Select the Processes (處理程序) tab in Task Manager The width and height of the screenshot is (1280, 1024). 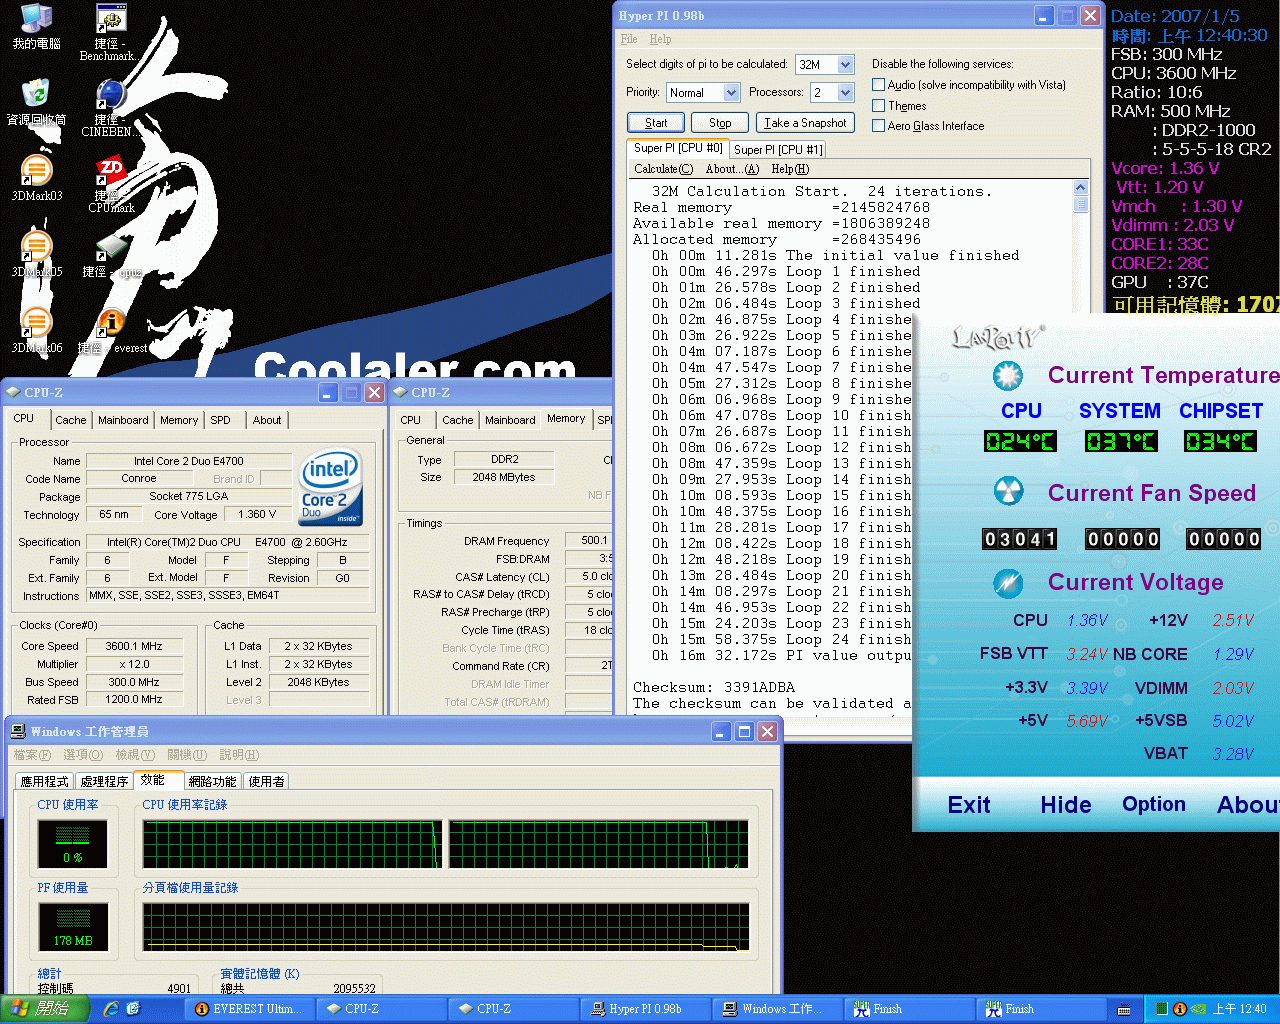[x=105, y=781]
